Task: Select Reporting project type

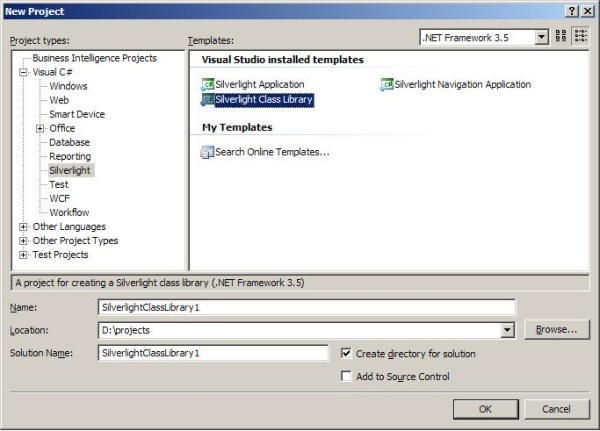Action: pyautogui.click(x=70, y=157)
